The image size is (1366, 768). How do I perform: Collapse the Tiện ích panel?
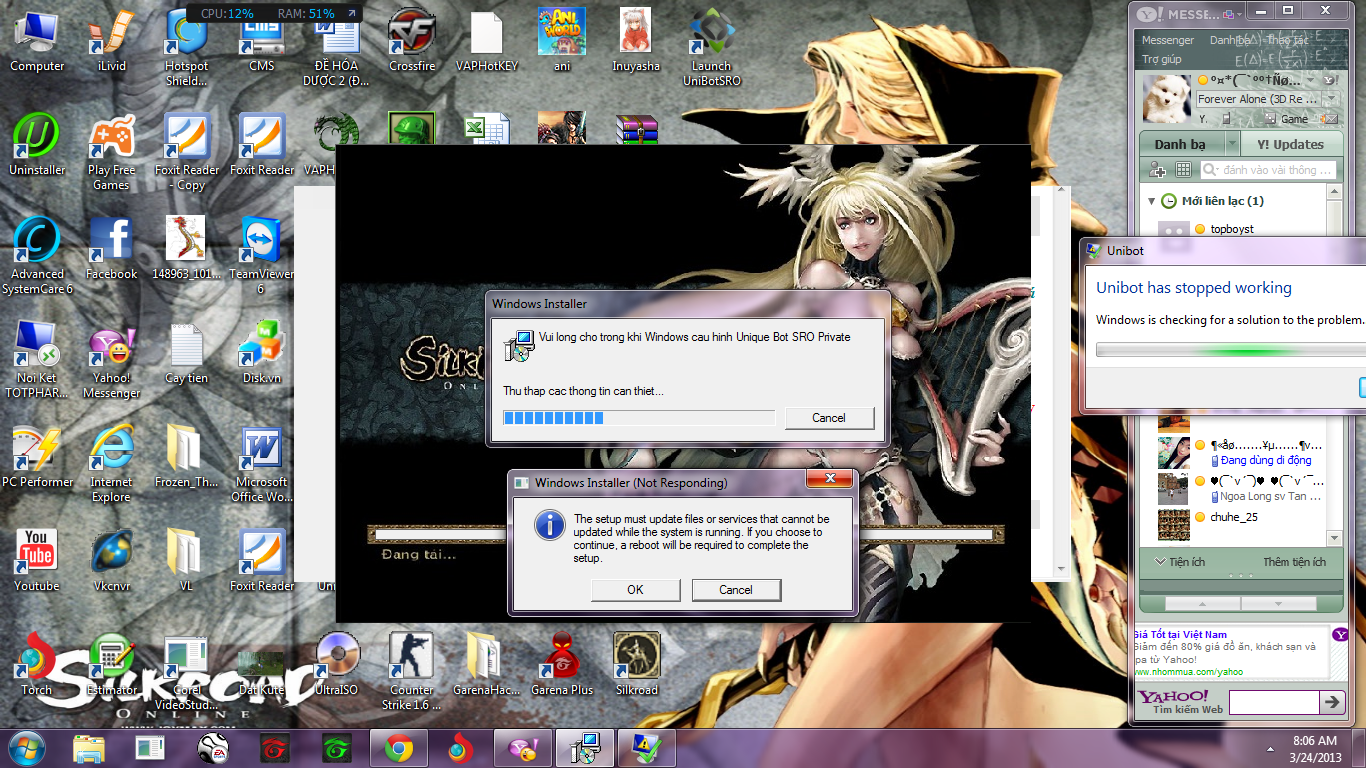(1160, 562)
